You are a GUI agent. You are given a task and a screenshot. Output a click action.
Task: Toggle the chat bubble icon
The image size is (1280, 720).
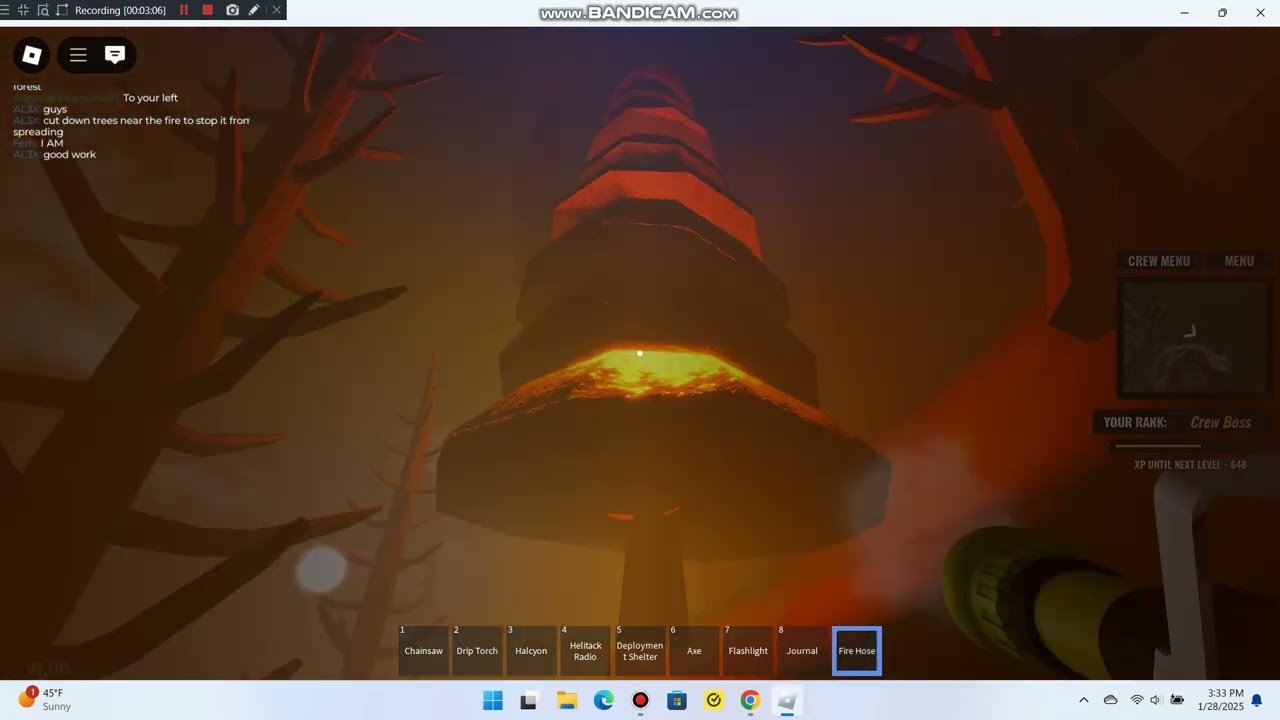(115, 55)
